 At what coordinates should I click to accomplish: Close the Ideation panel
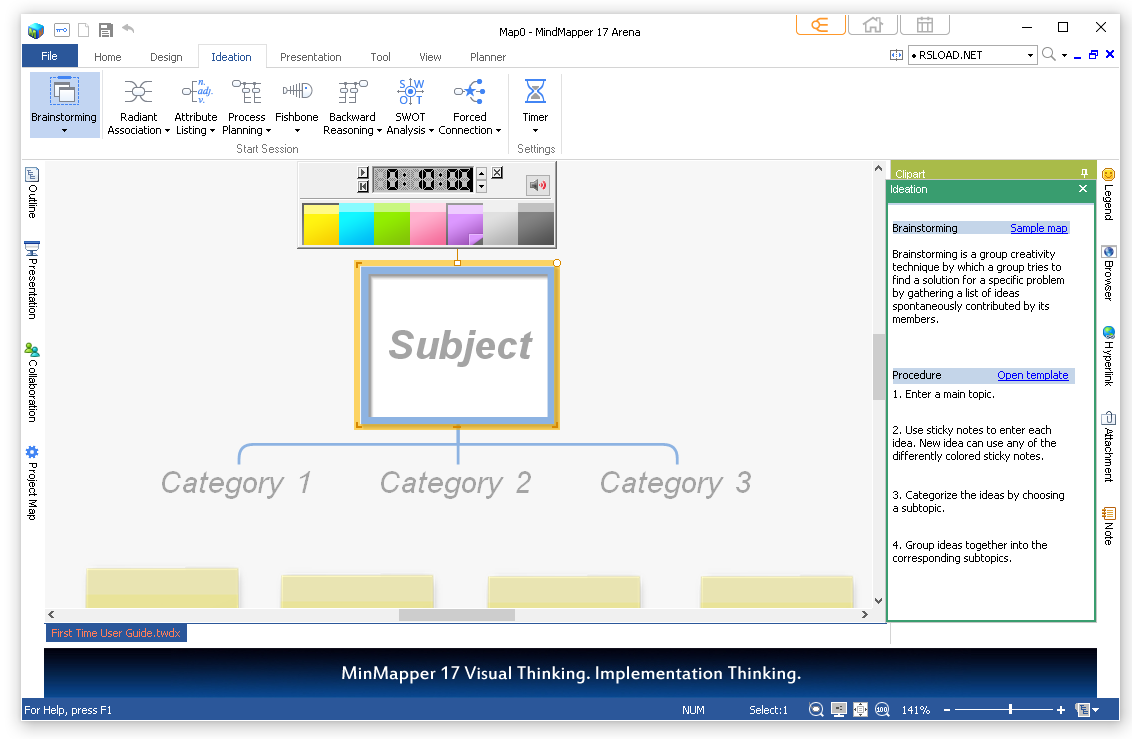point(1083,189)
